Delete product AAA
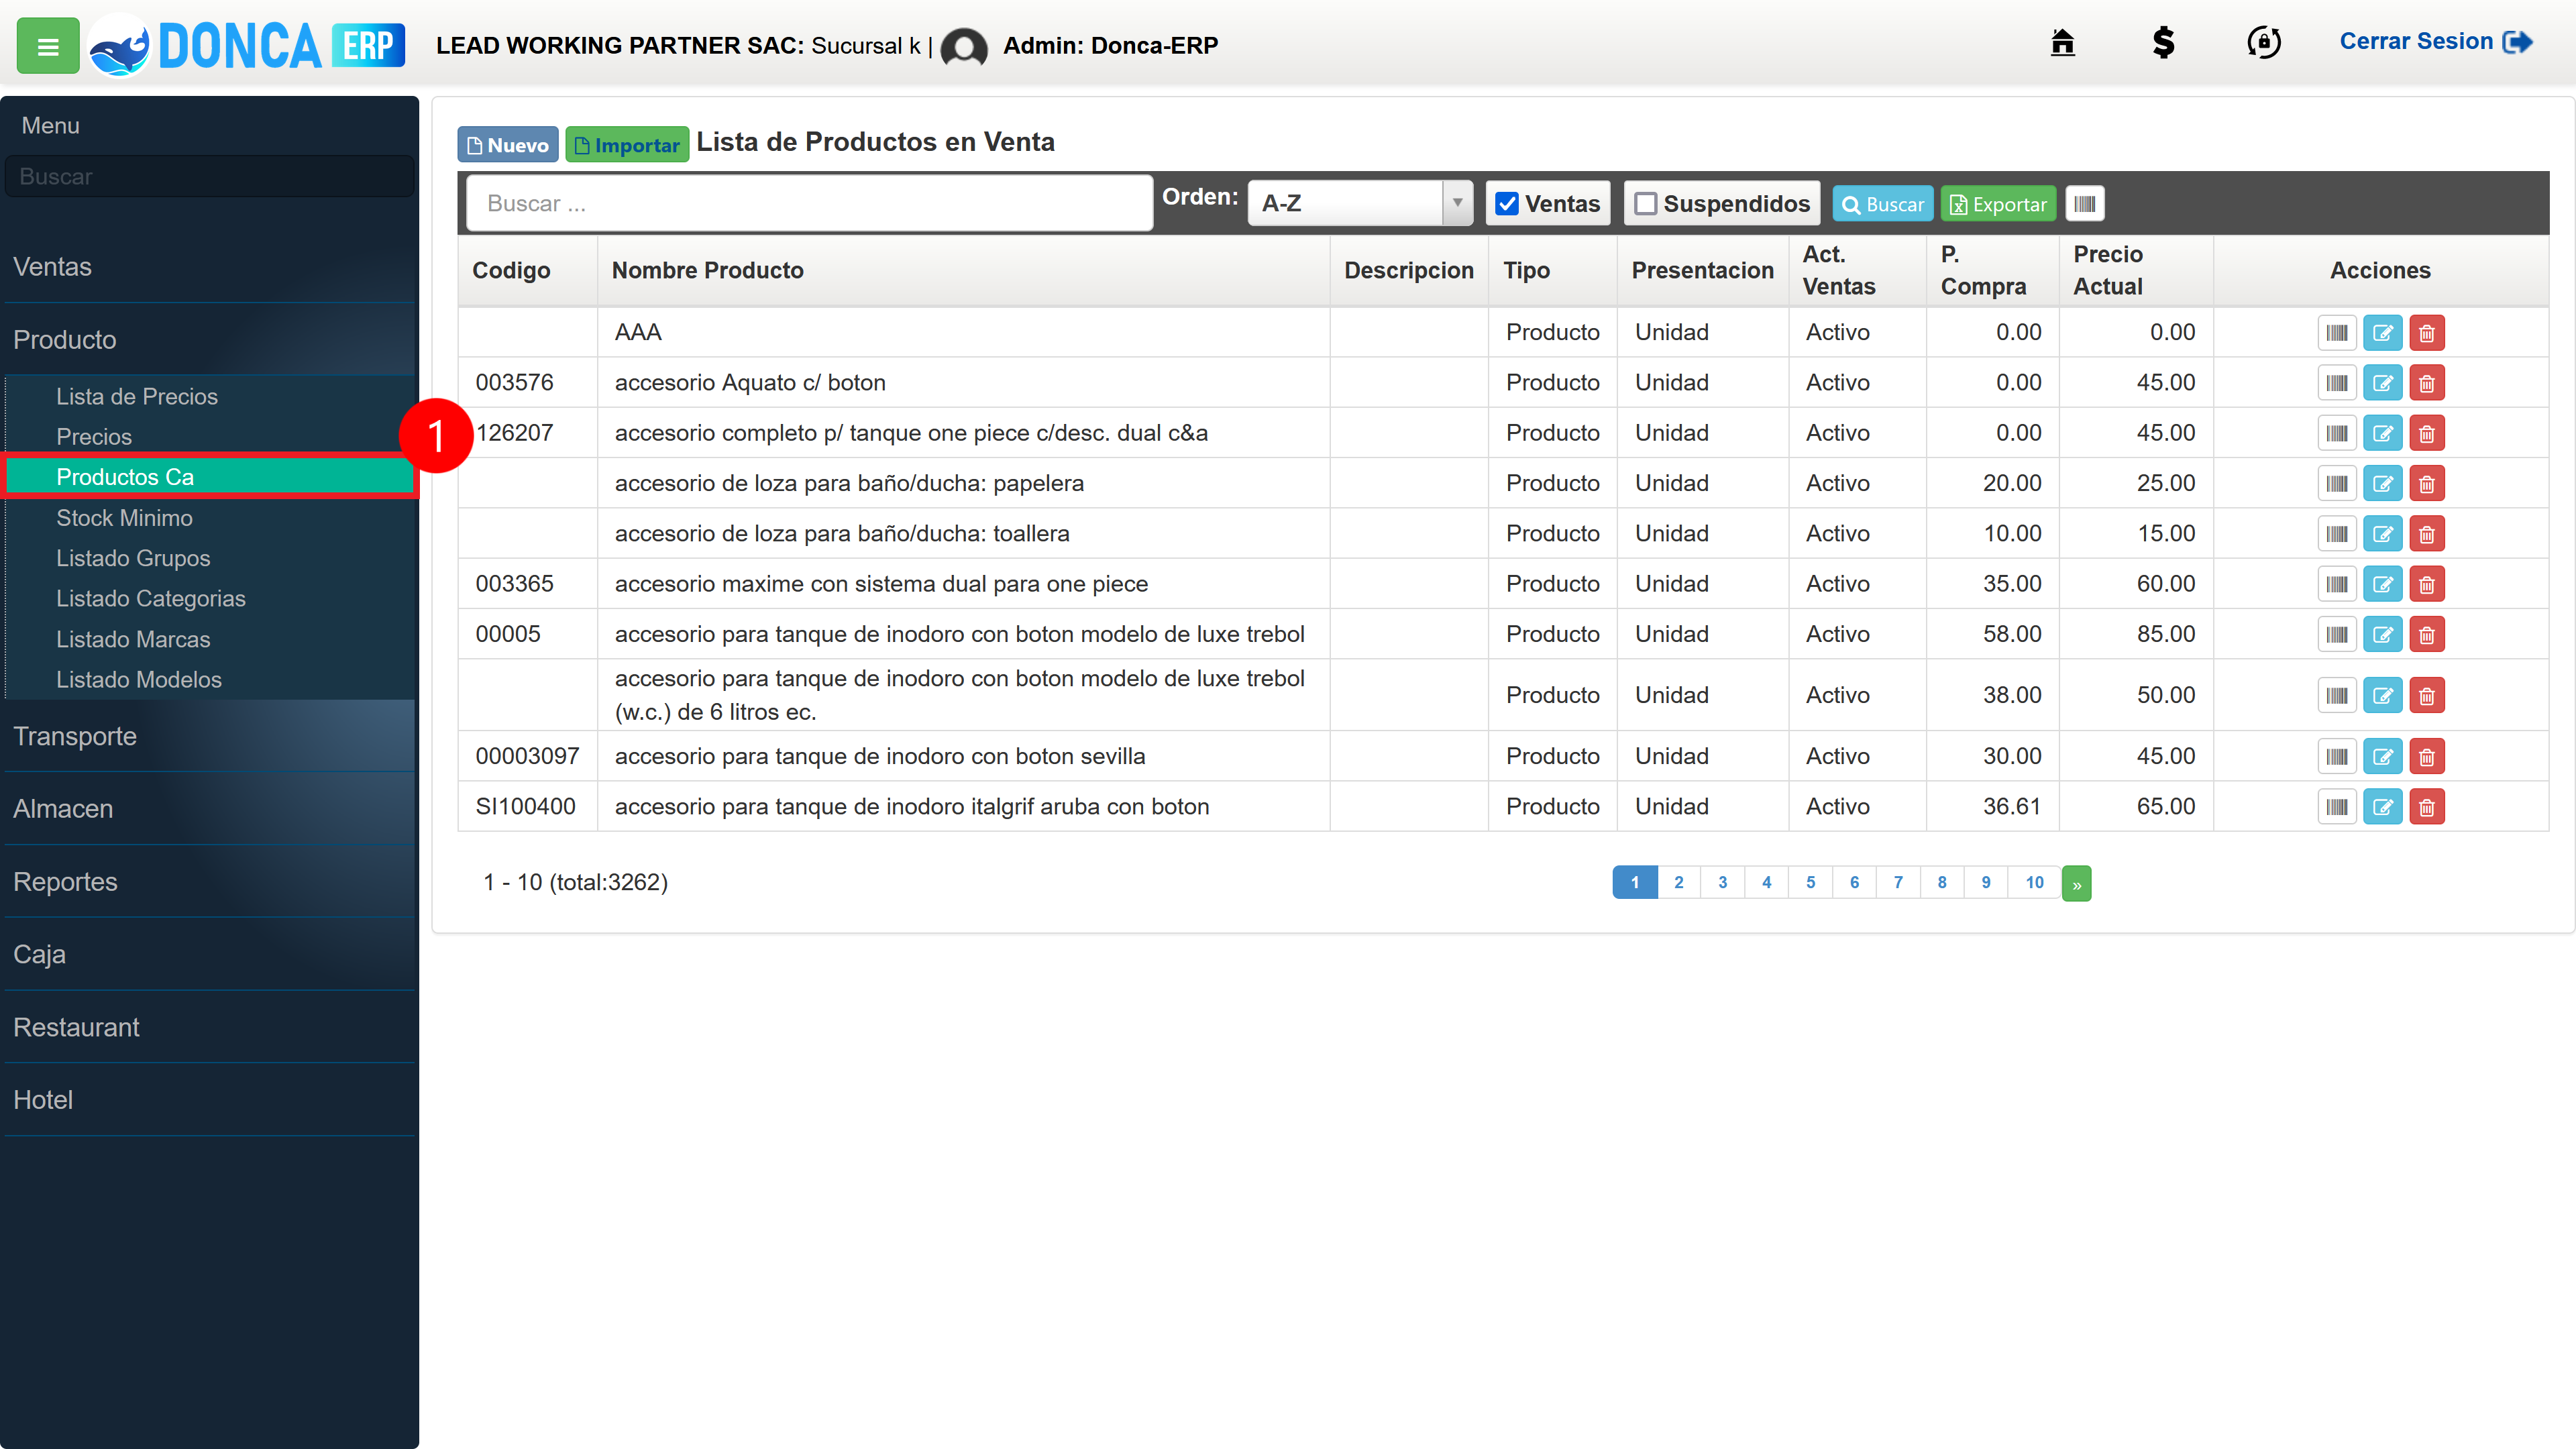The image size is (2576, 1449). [x=2427, y=333]
